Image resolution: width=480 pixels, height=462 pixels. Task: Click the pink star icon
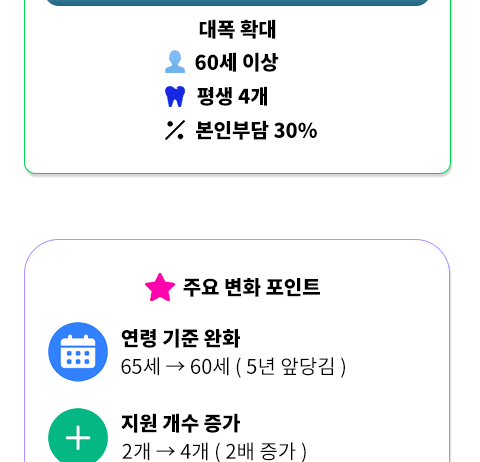coord(160,287)
